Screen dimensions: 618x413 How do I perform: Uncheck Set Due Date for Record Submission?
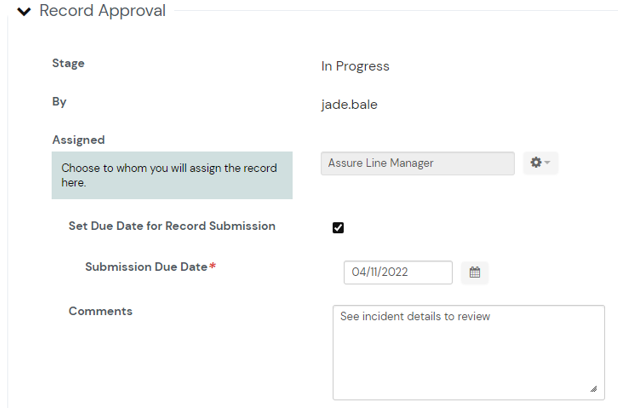coord(338,228)
